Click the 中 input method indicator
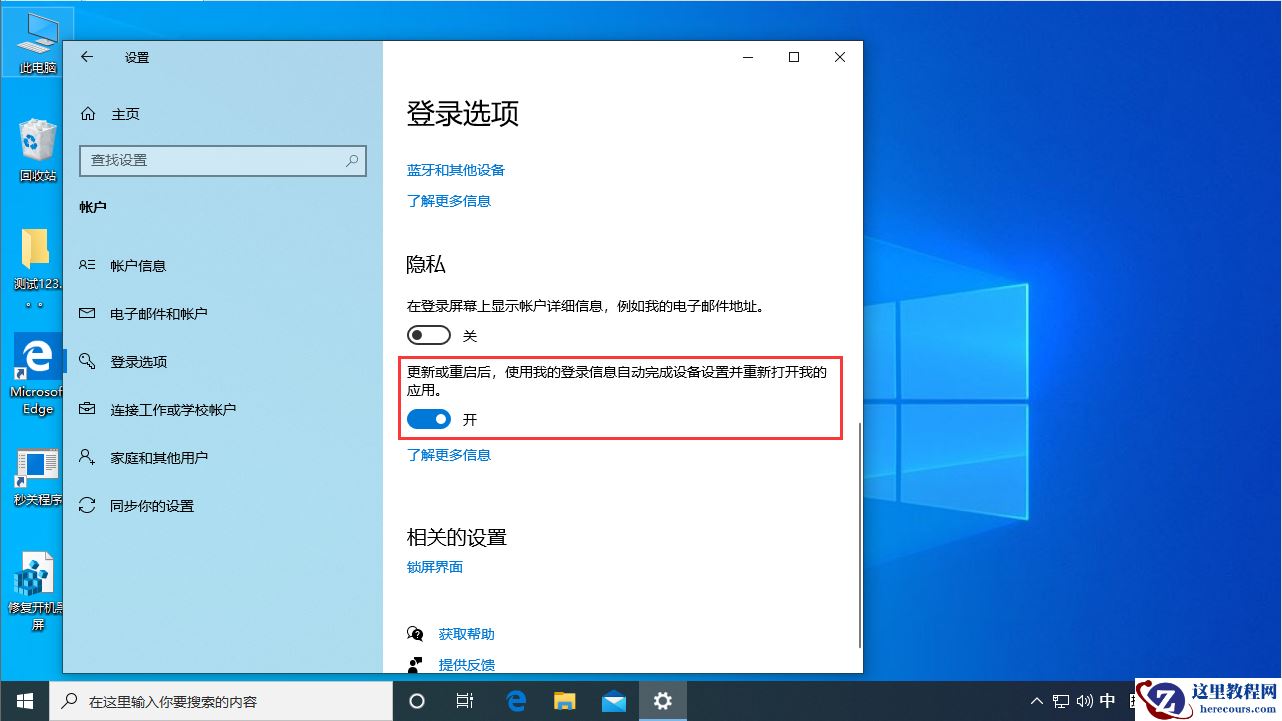Screen dimensions: 1282x721 tap(1110, 701)
